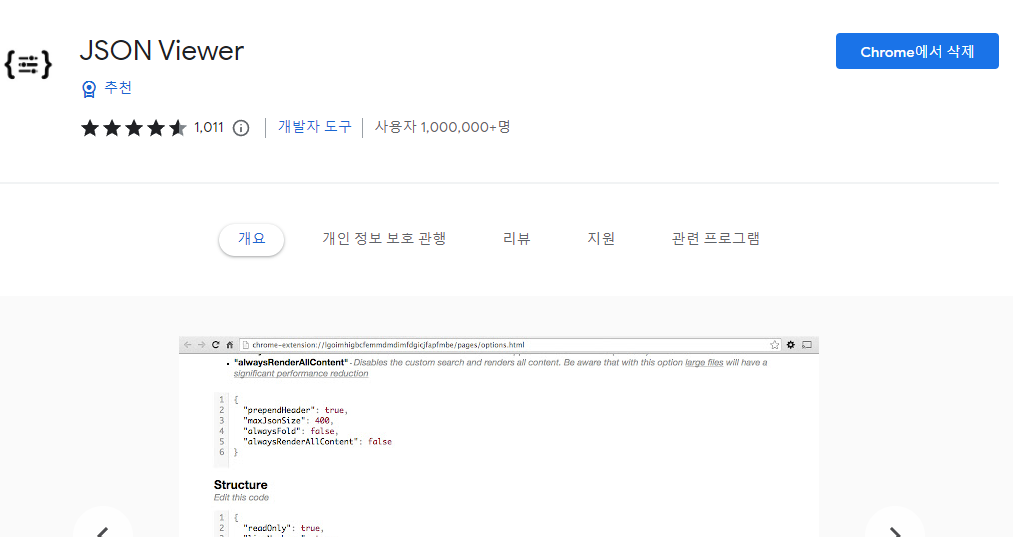
Task: Open the 지원 tab
Action: [601, 238]
